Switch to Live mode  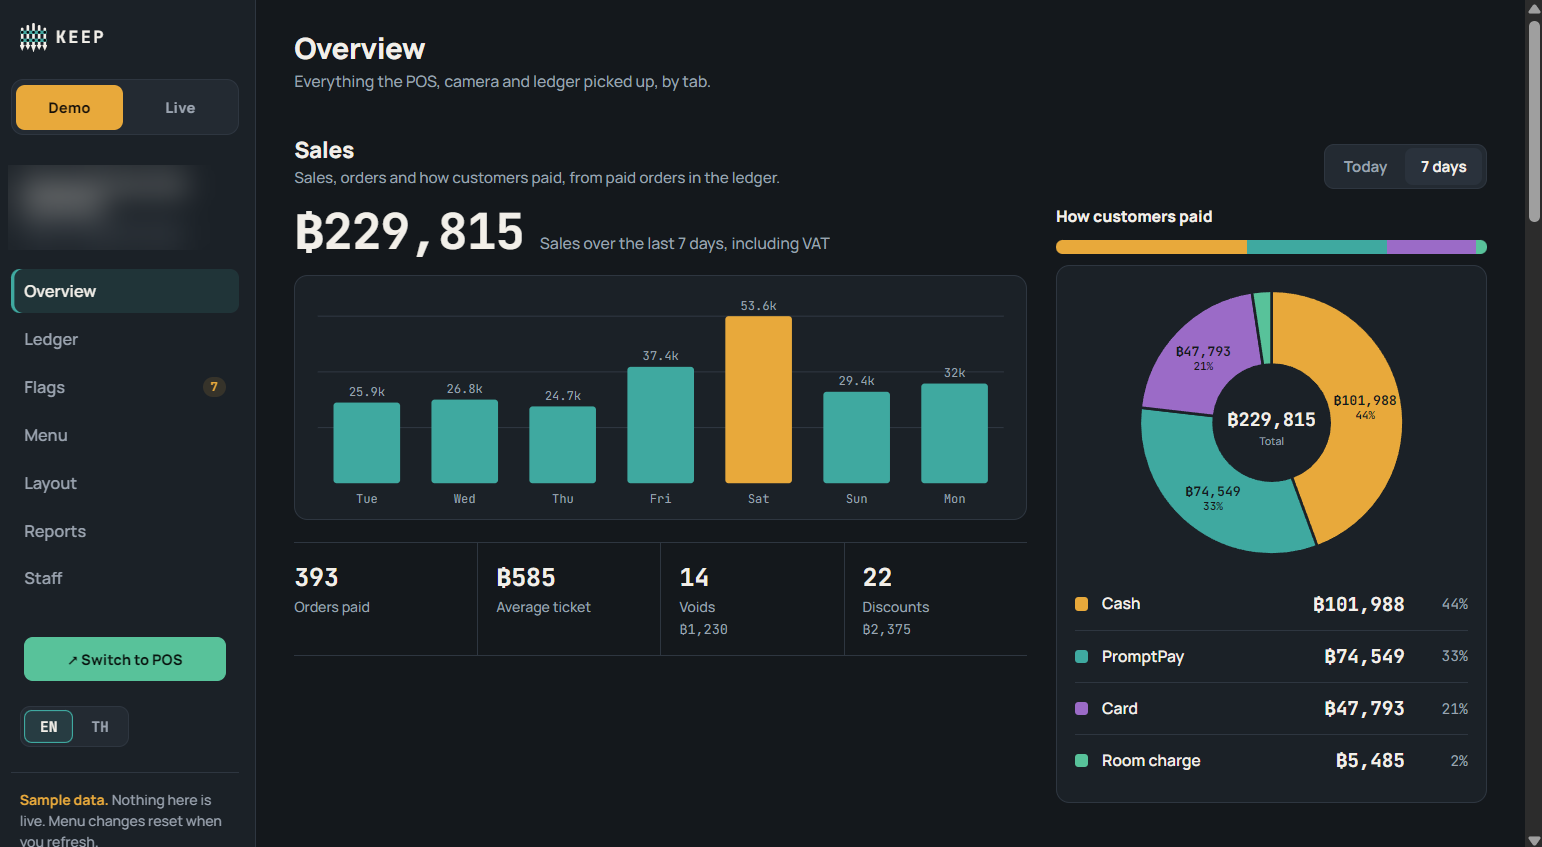pyautogui.click(x=180, y=107)
